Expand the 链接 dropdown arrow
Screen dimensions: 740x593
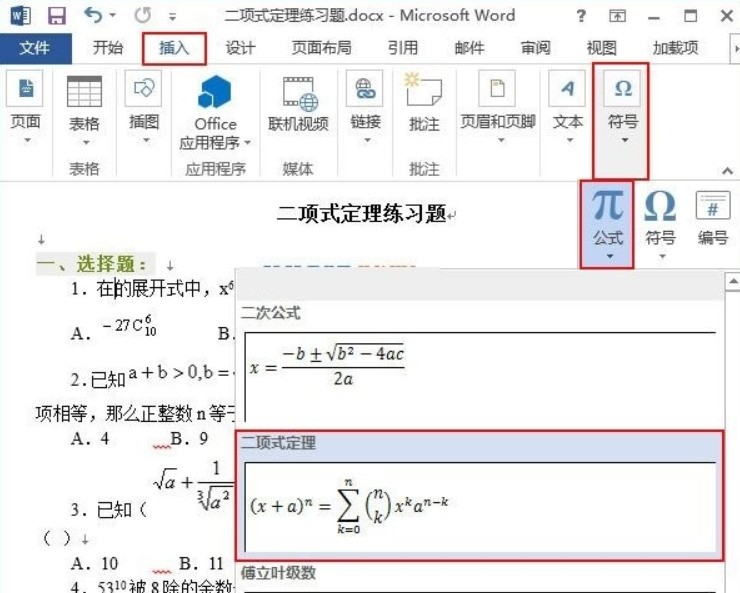coord(367,140)
